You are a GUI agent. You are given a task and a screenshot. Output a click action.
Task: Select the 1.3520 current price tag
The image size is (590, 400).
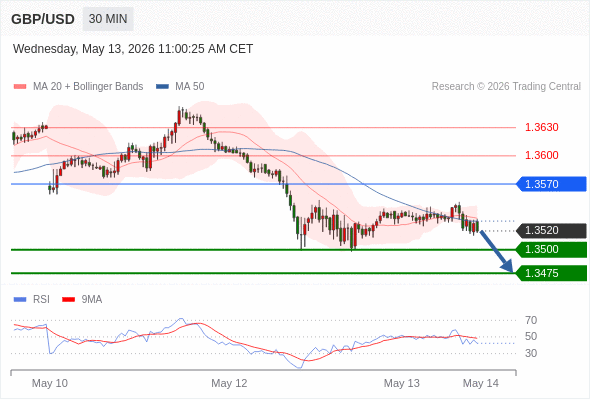tap(552, 230)
